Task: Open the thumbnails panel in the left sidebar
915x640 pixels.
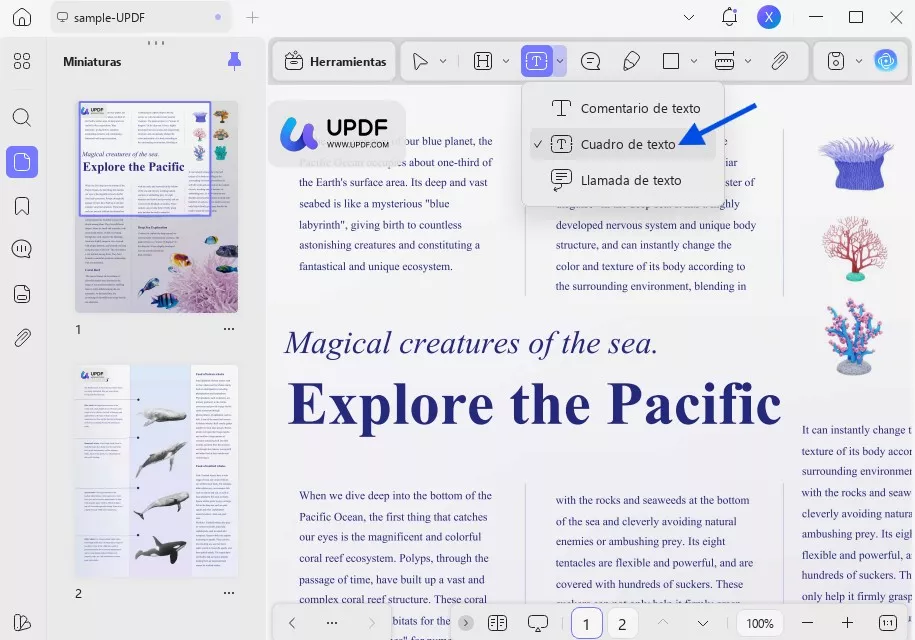Action: pyautogui.click(x=22, y=162)
